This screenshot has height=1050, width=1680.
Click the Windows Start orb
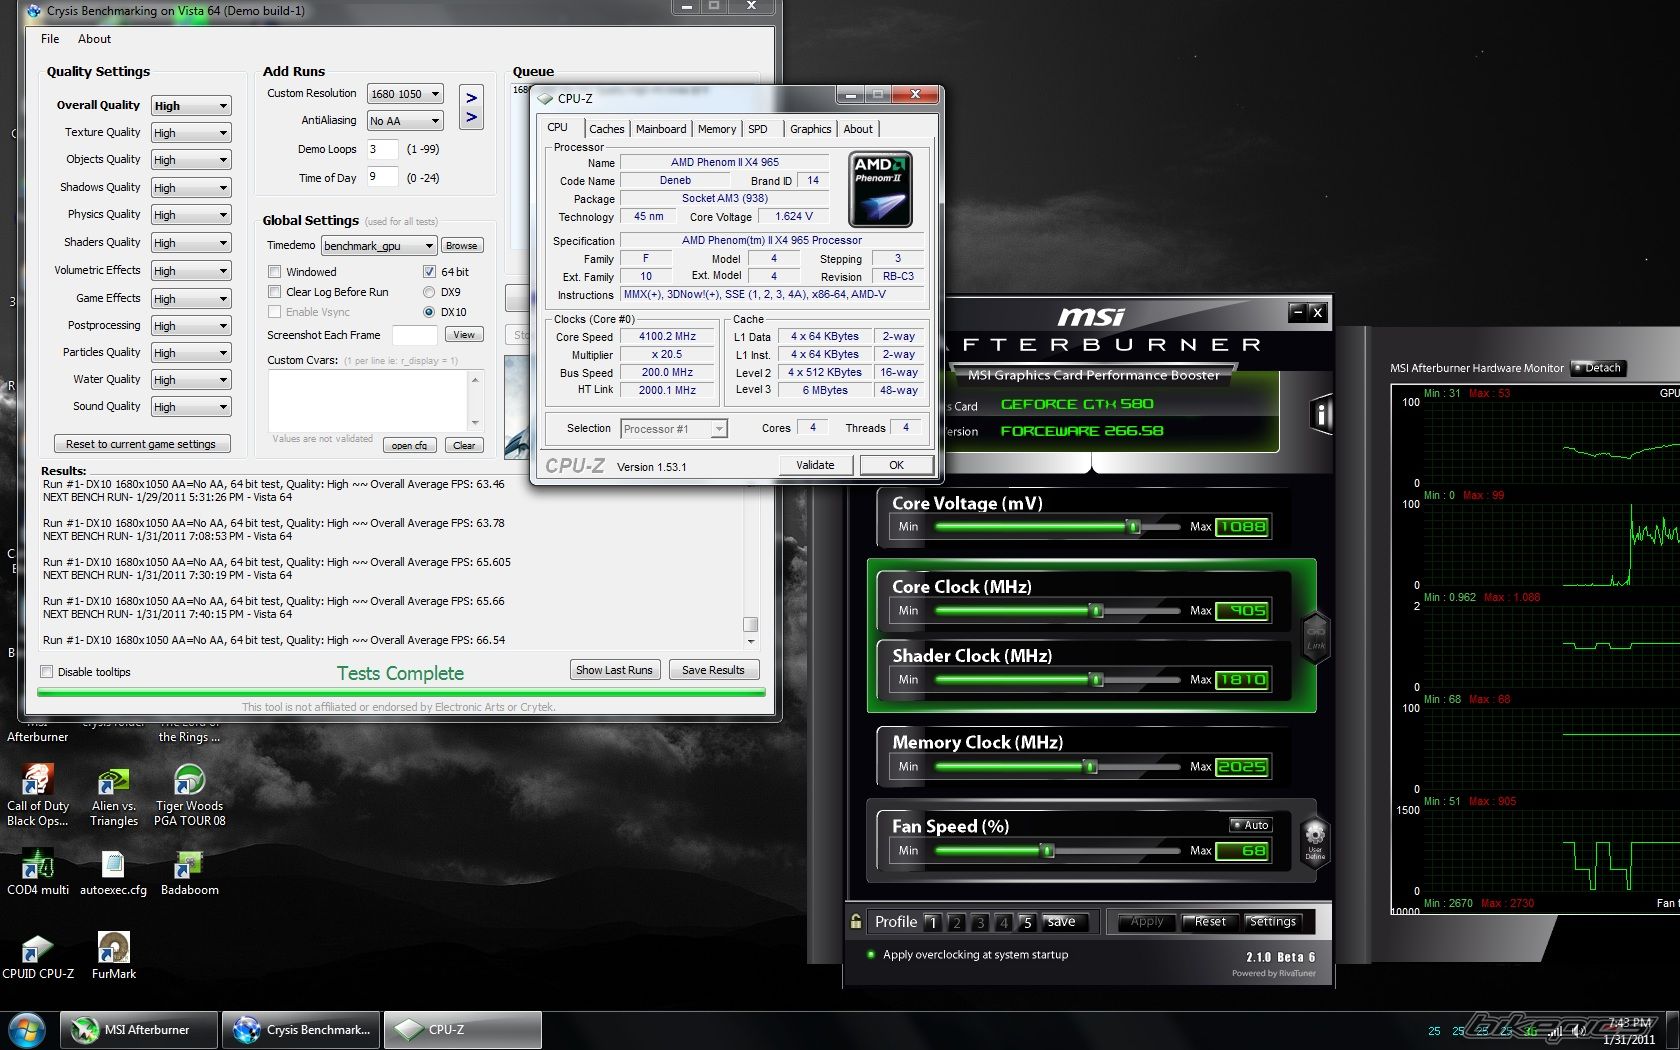(x=26, y=1029)
